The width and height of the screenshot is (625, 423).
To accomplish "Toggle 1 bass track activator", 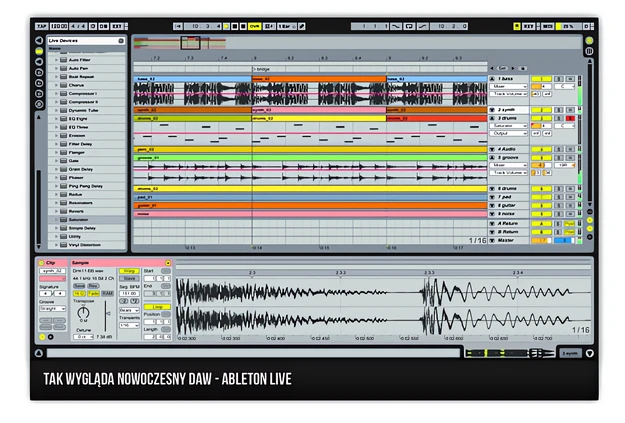I will 541,79.
